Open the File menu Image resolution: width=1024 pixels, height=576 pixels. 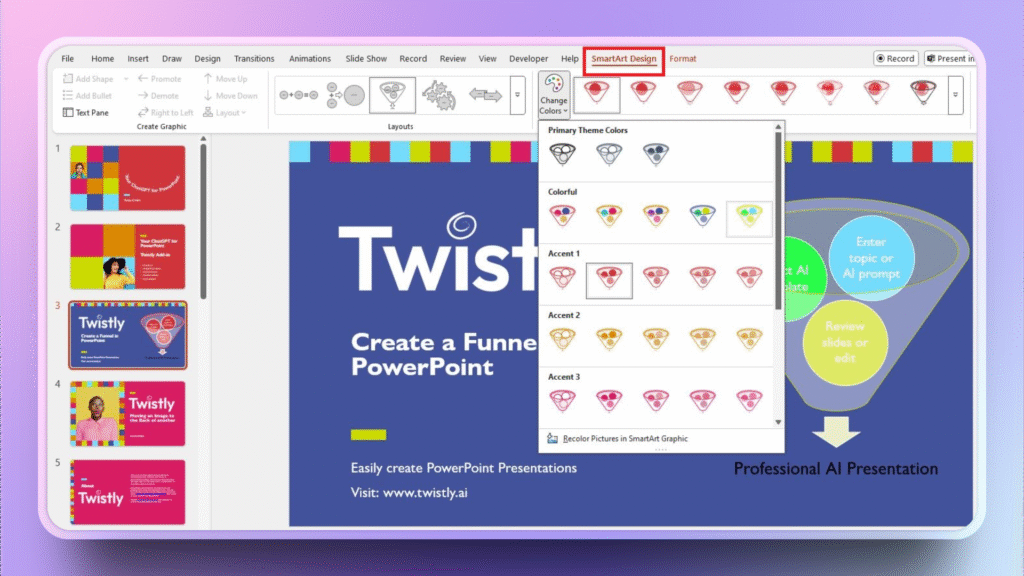coord(68,59)
